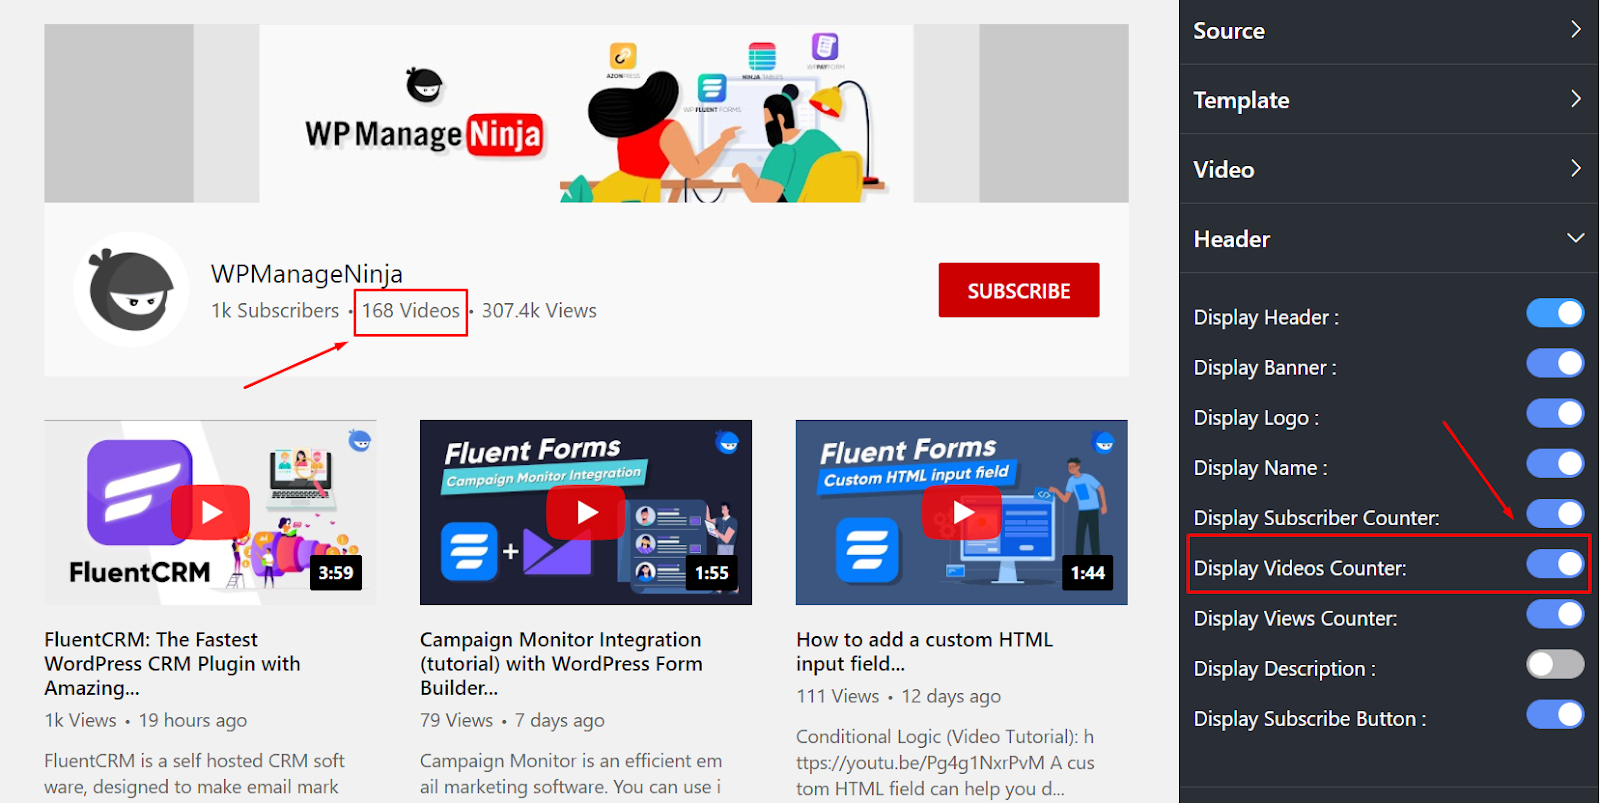1600x803 pixels.
Task: Toggle the Display Subscribe Button switch
Action: click(1555, 714)
